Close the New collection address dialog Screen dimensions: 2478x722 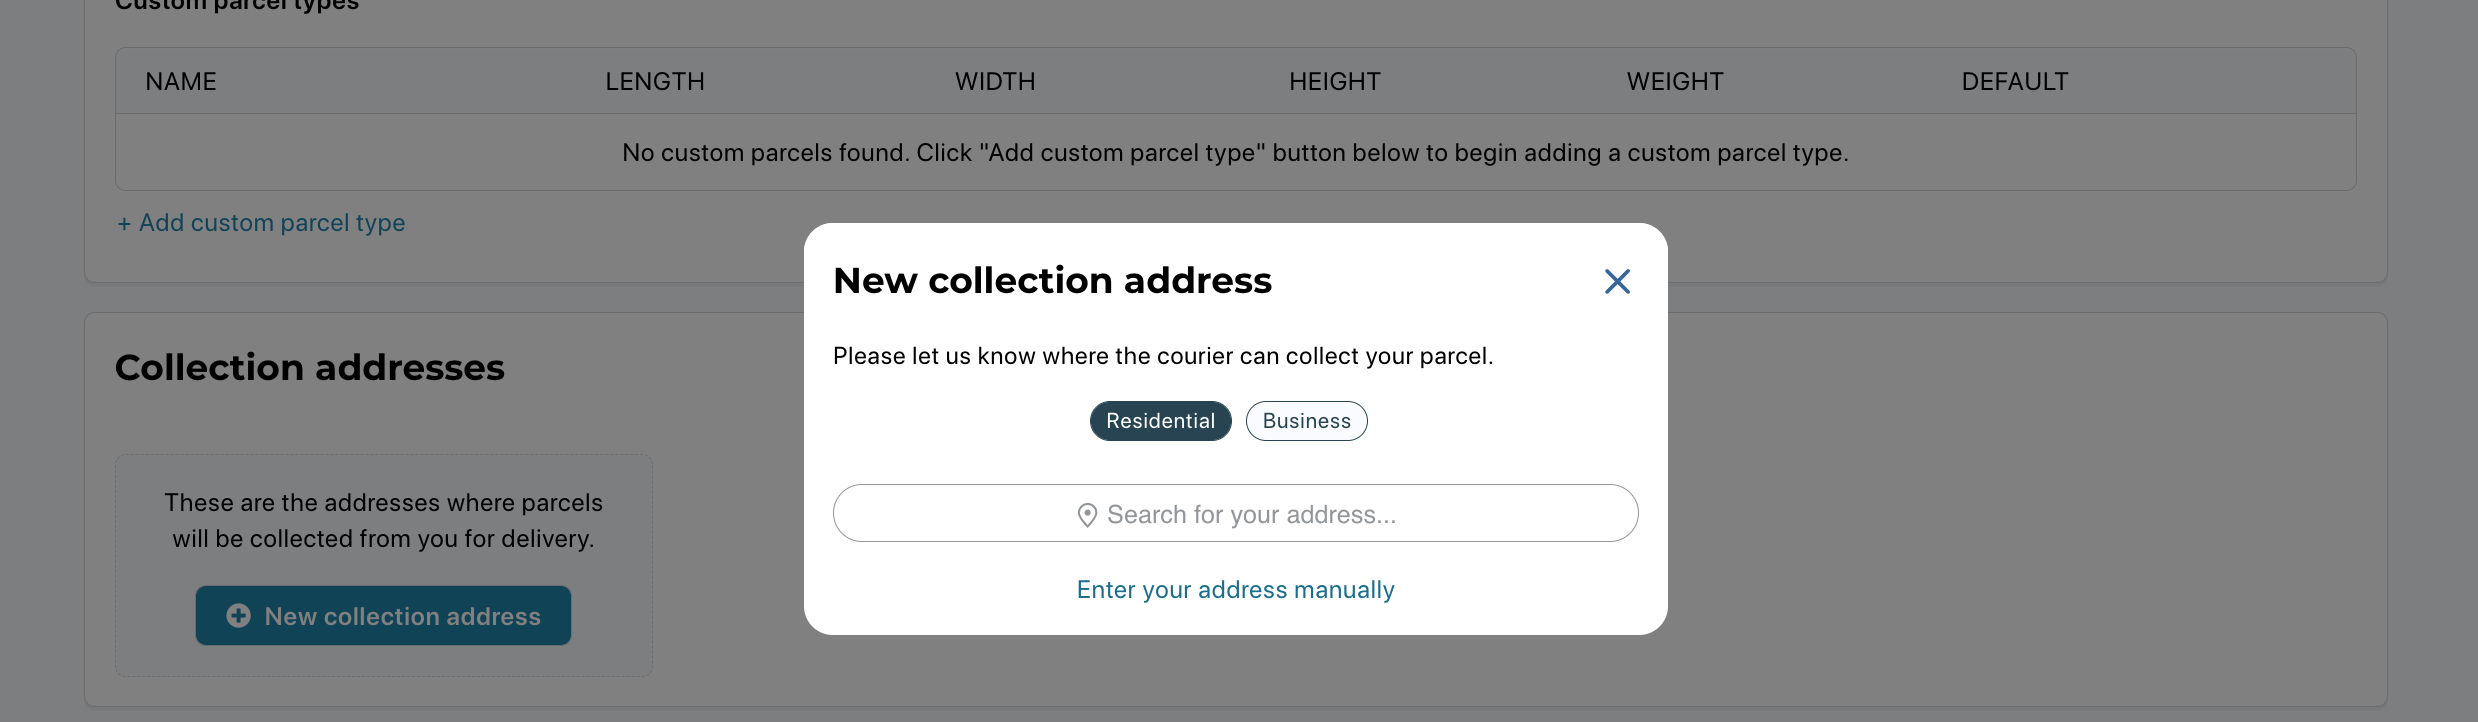pos(1617,281)
